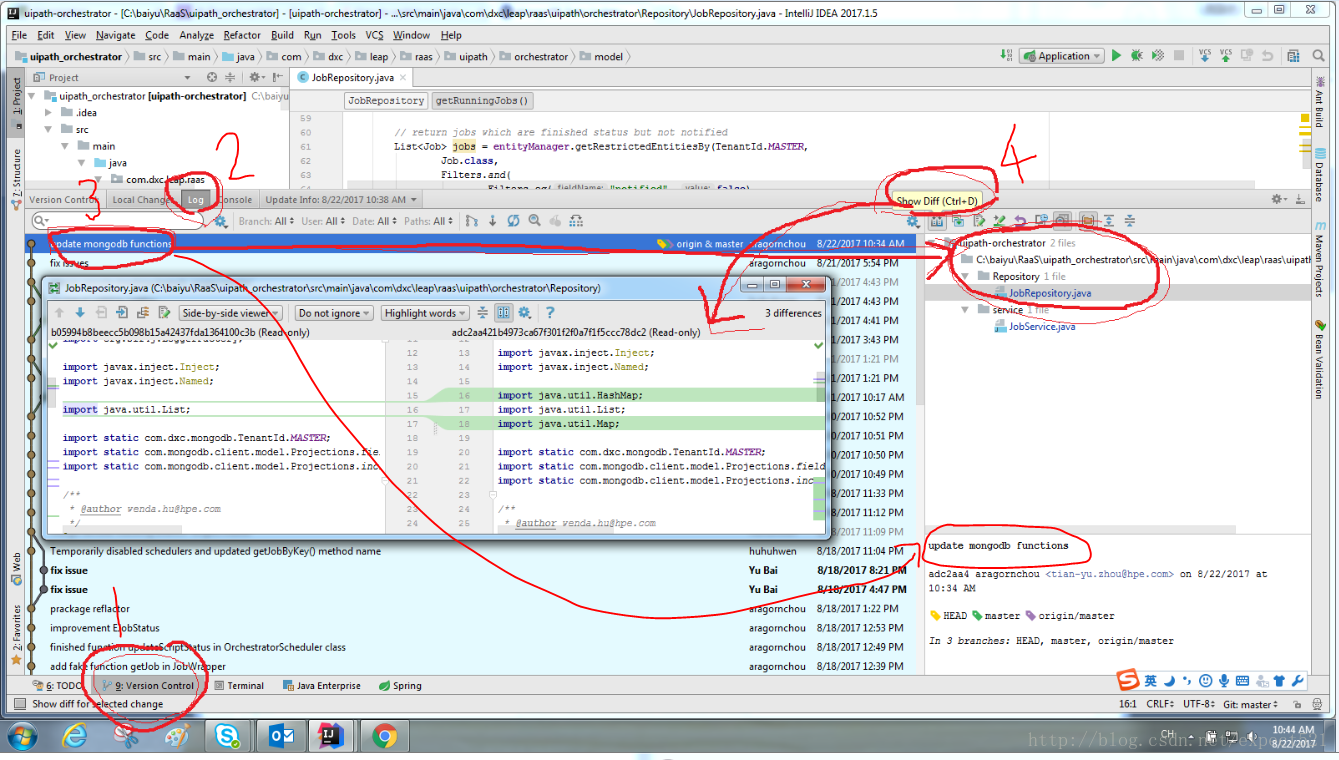Click Go To Hash/Branch/Tag magnifier icon
Viewport: 1339px width, 760px height.
click(534, 221)
